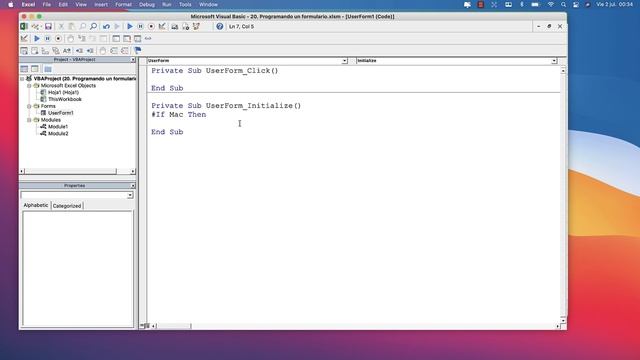The height and width of the screenshot is (360, 640).
Task: Click the code window horizontal scrollbar
Action: (x=355, y=326)
